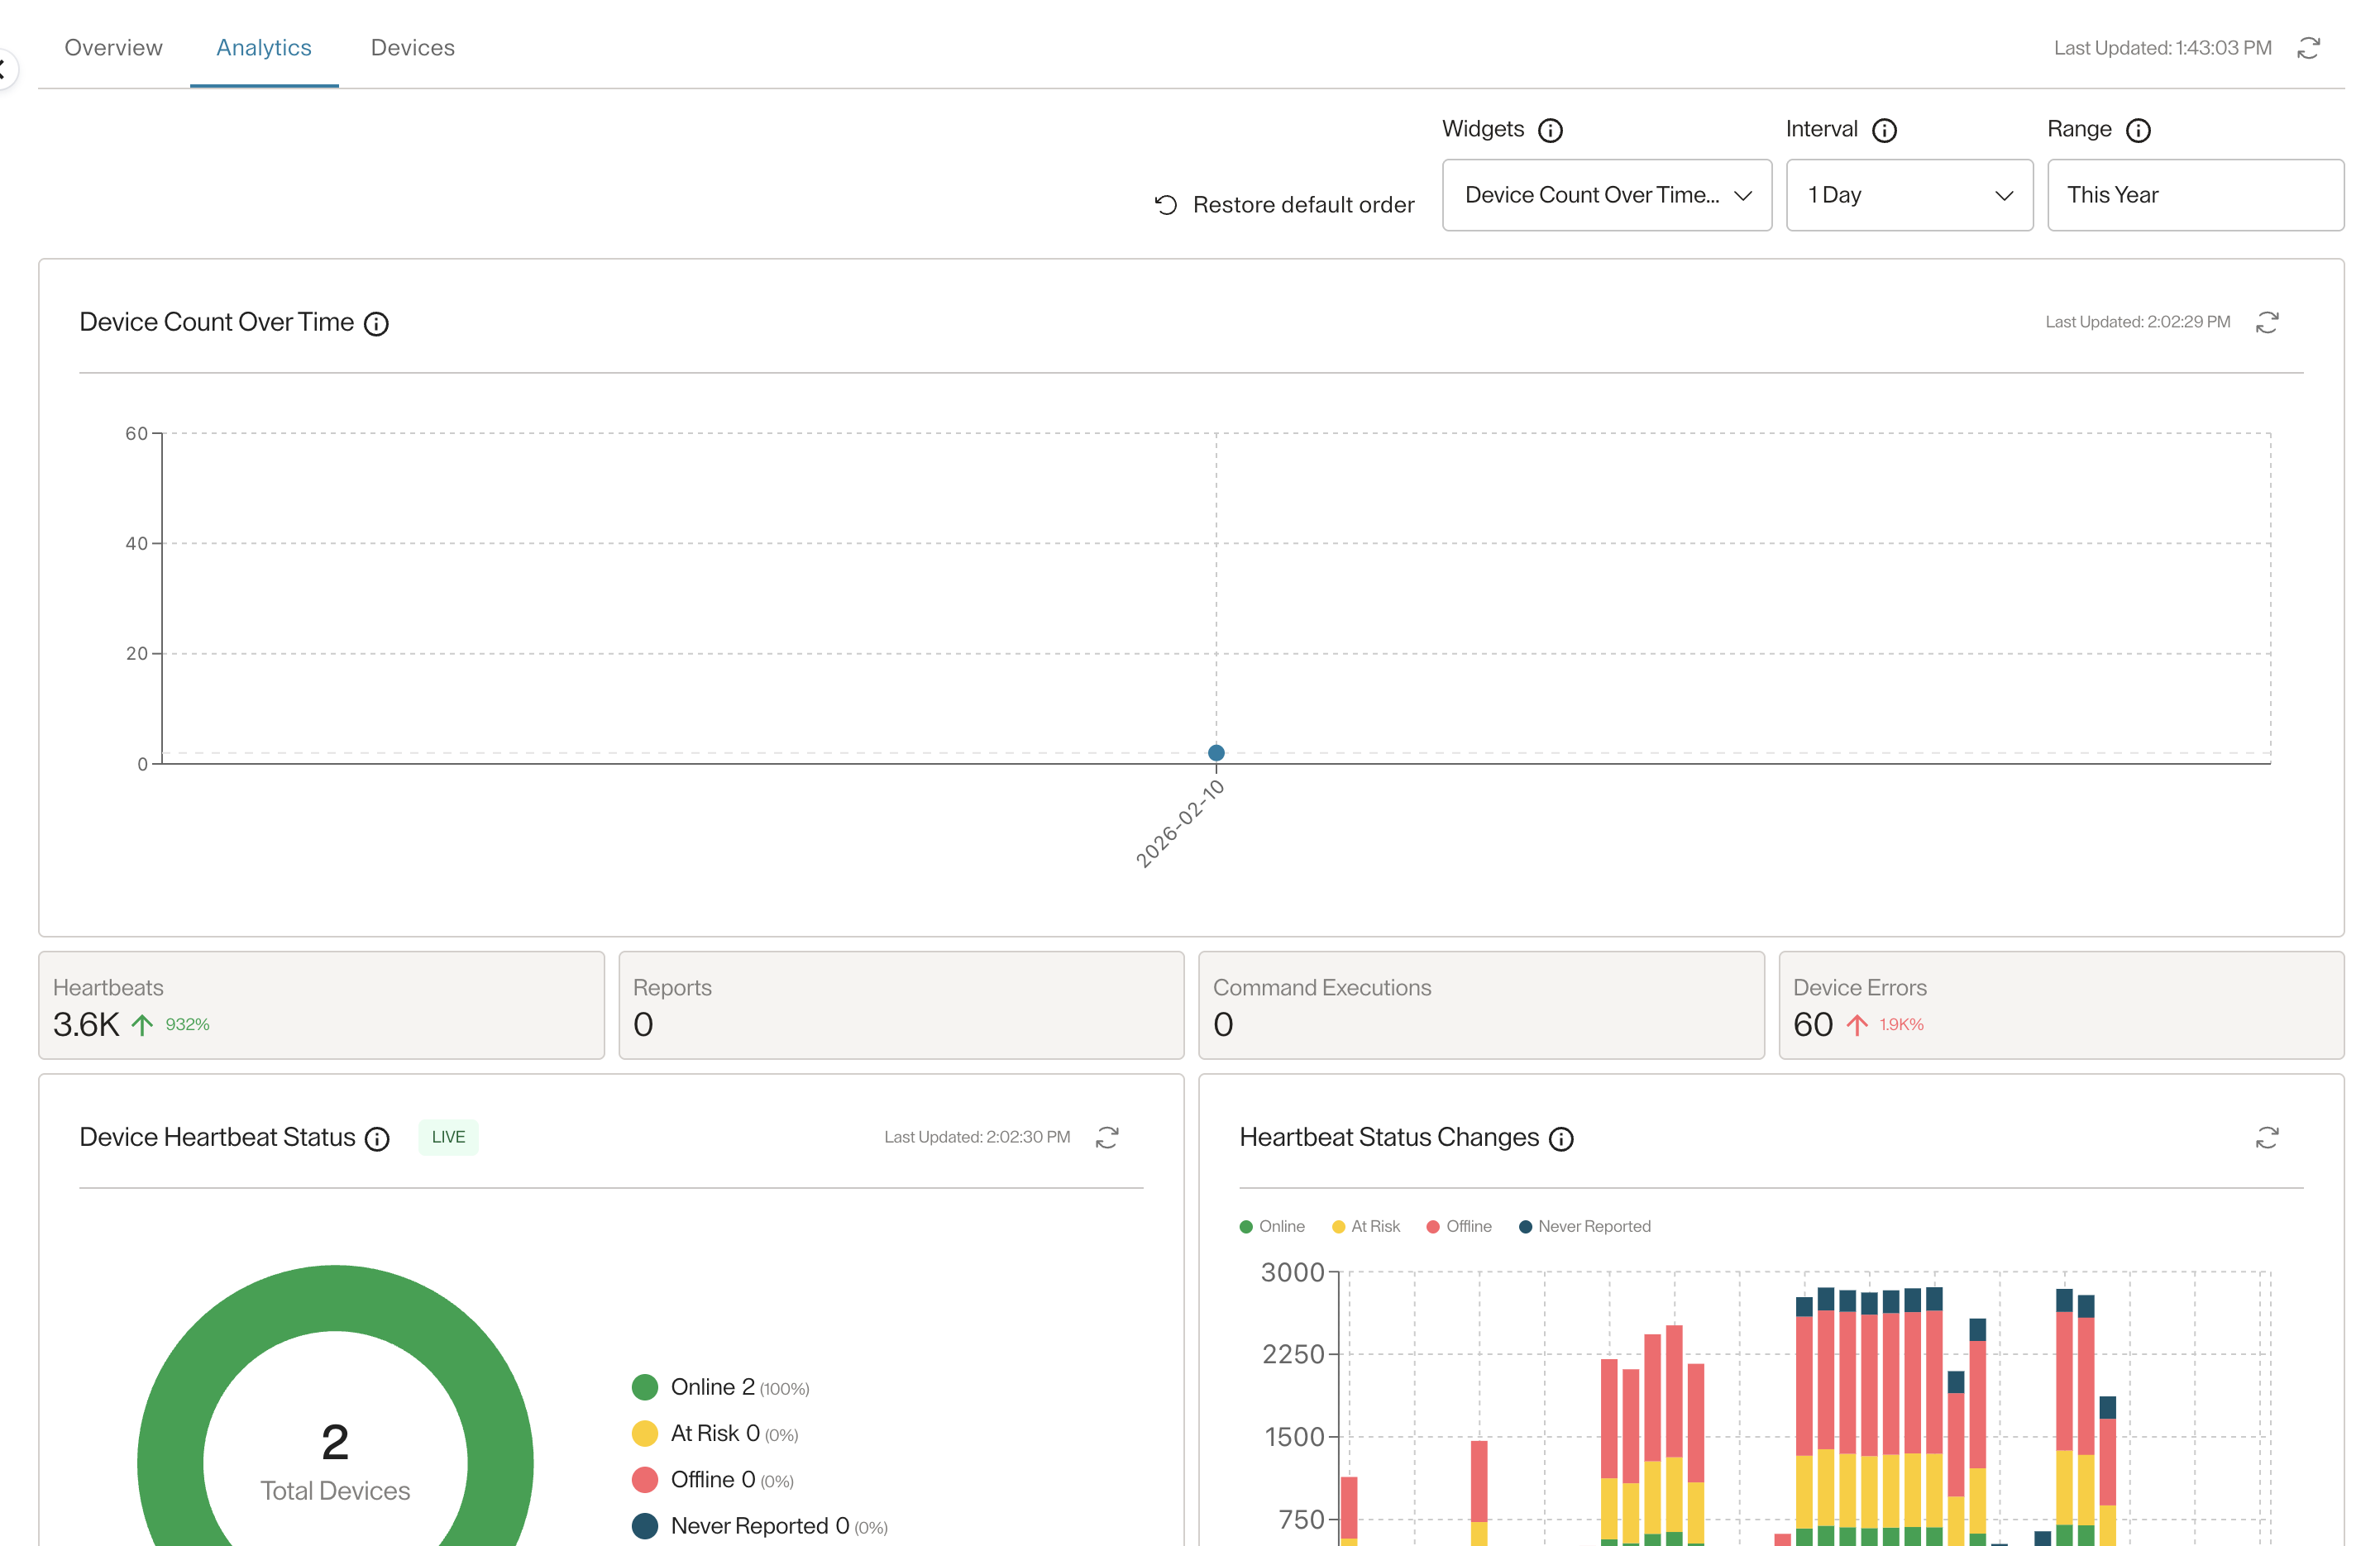
Task: Refresh the page using top-right refresh icon
Action: [2307, 48]
